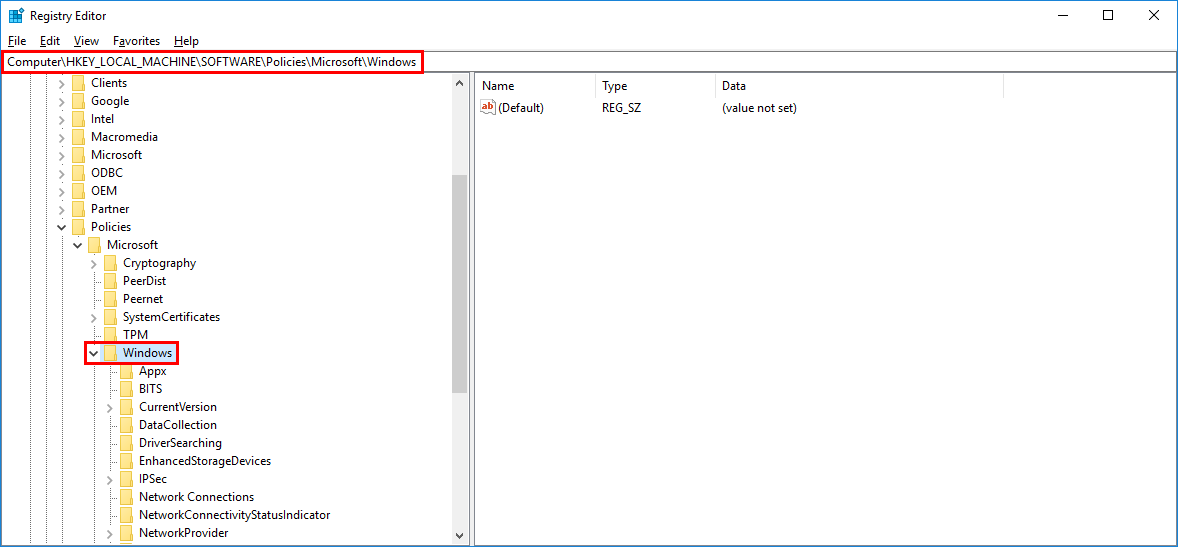Image resolution: width=1178 pixels, height=547 pixels.
Task: Click the CurrentVersion folder icon
Action: pos(125,407)
